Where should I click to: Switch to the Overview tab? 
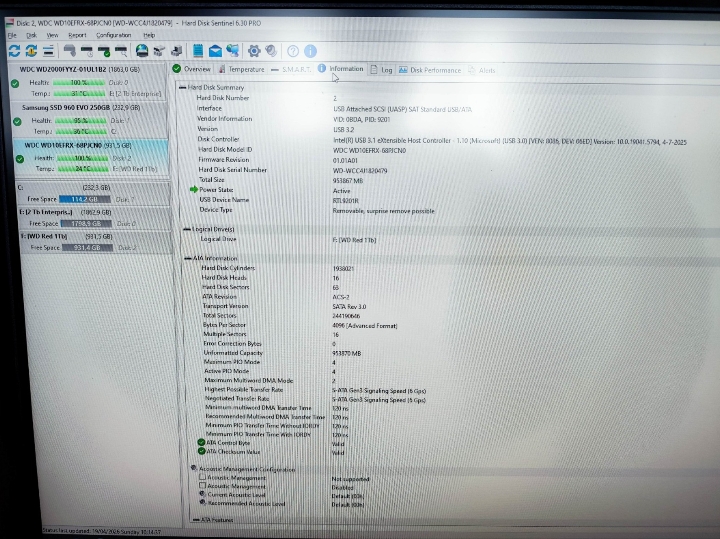click(191, 69)
